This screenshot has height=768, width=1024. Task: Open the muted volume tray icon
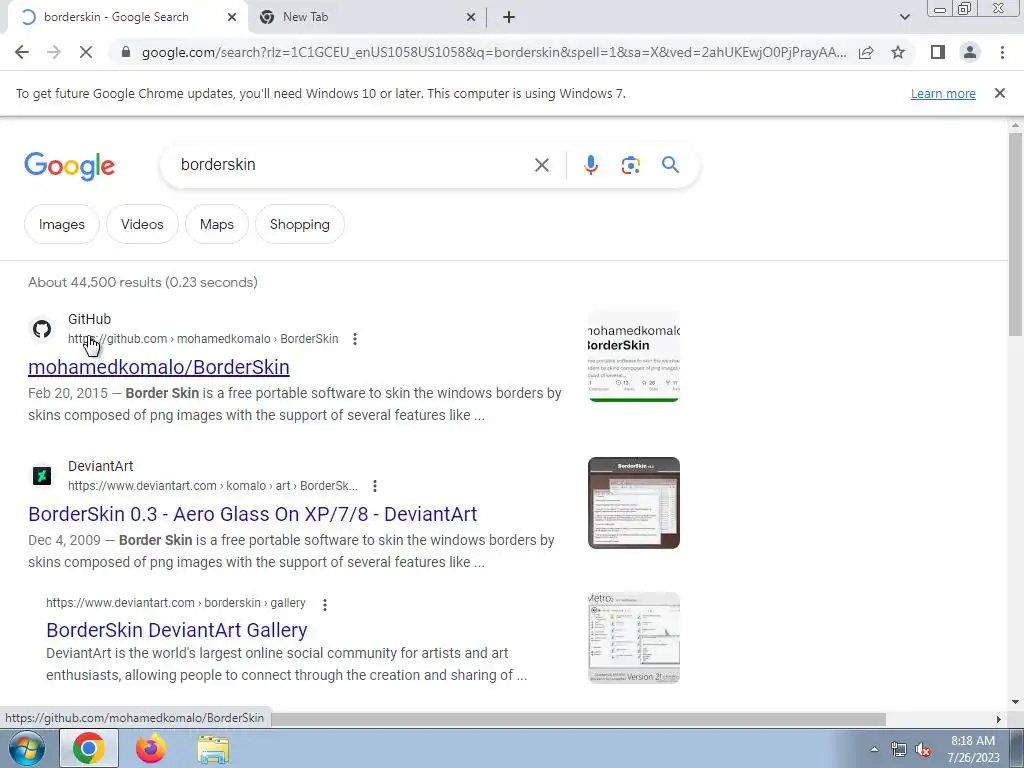923,750
